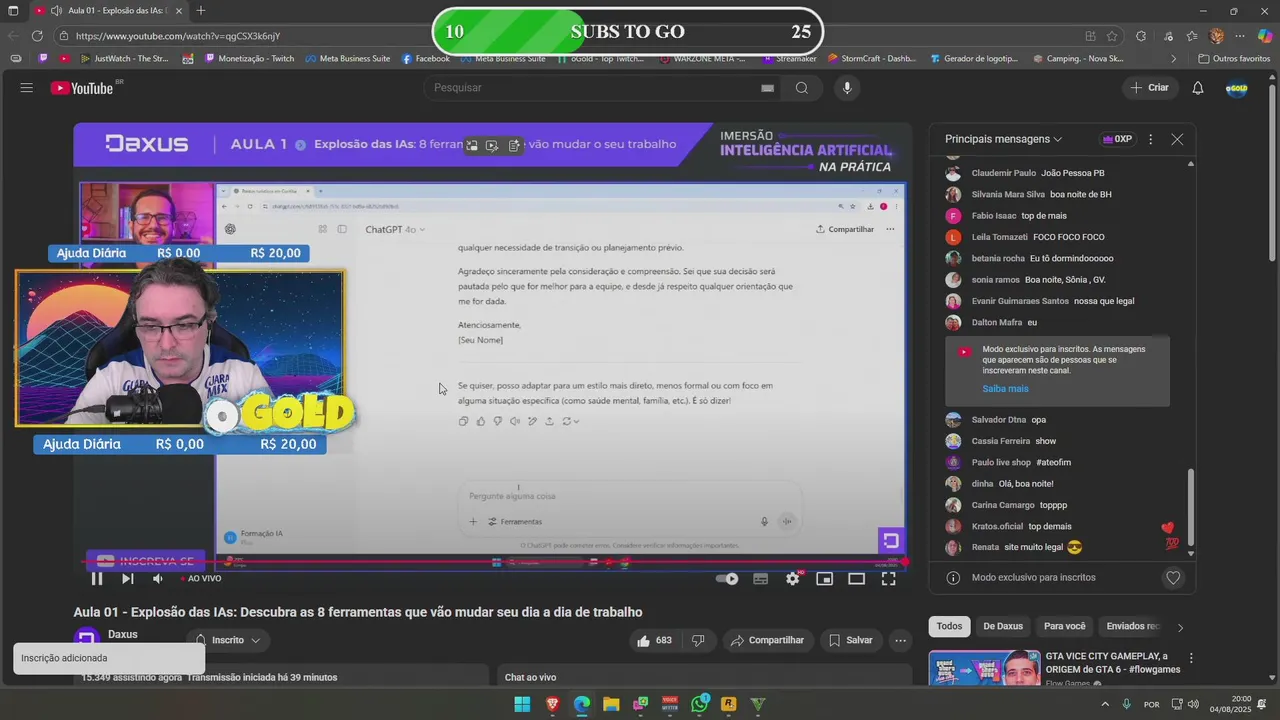Toggle subtitles in the player
Screen dimensions: 1280x720
760,578
